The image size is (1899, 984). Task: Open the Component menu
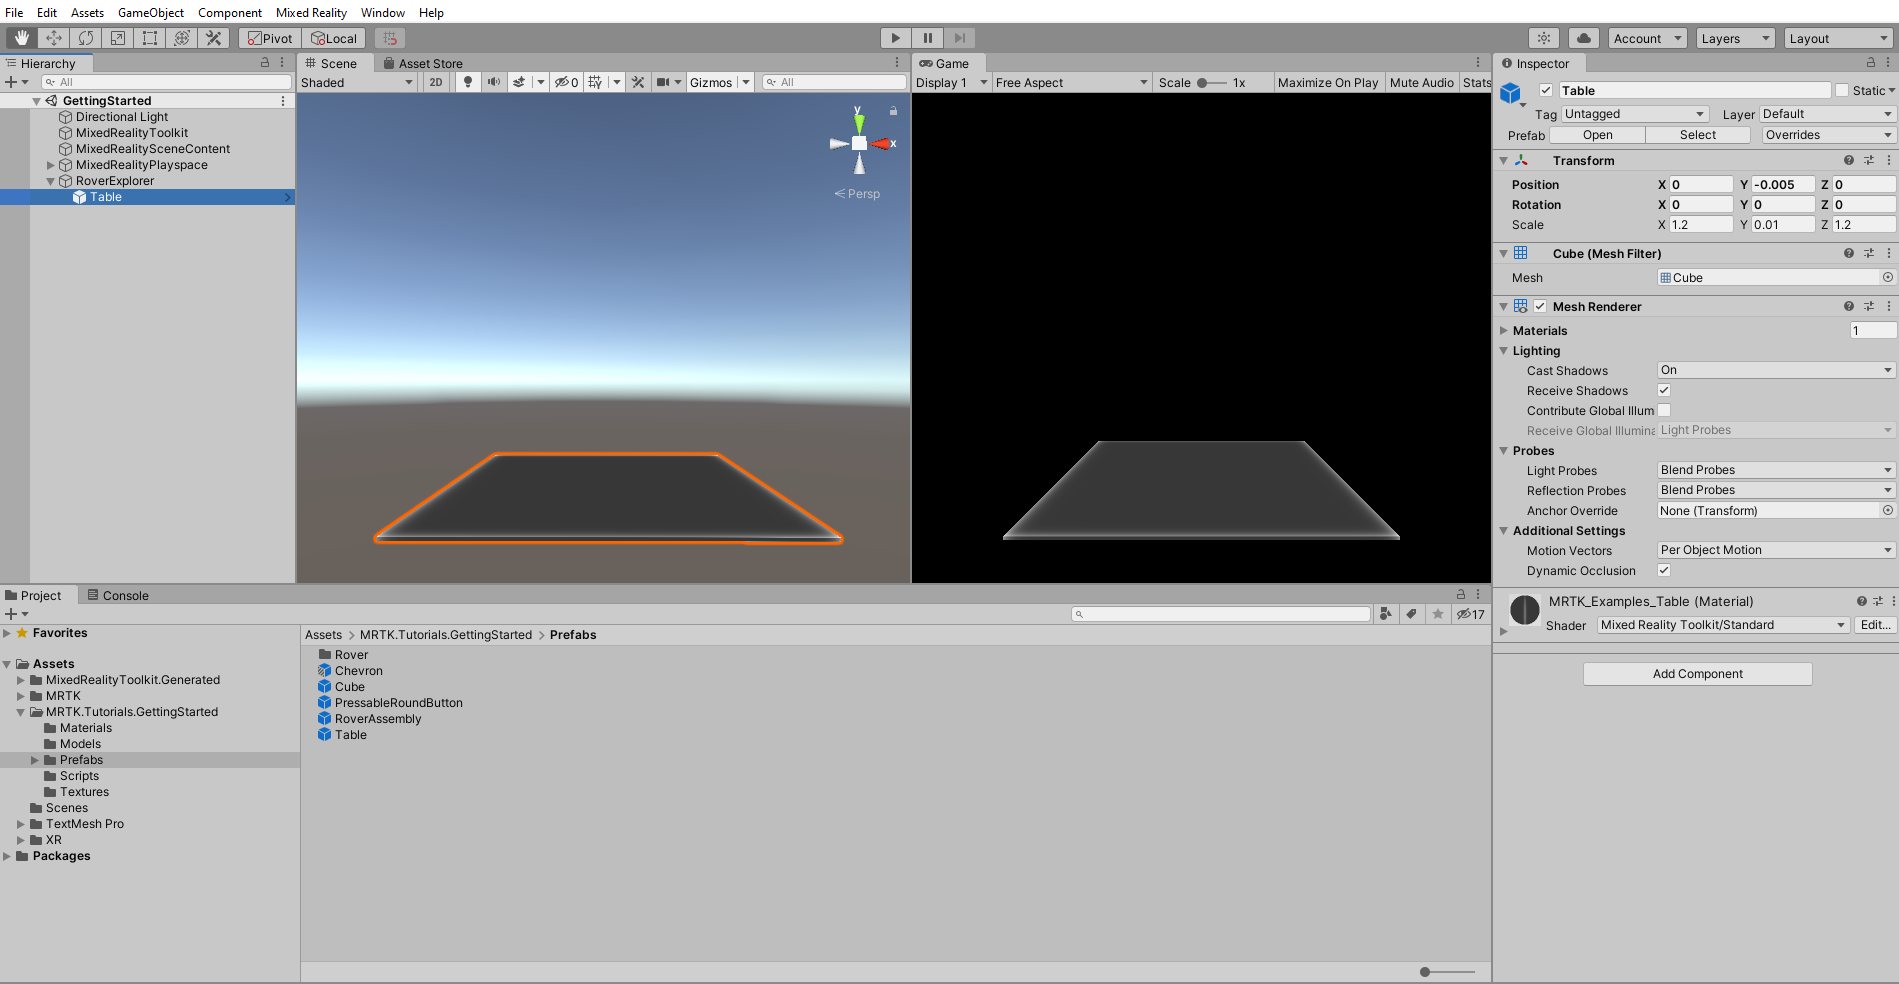[230, 12]
